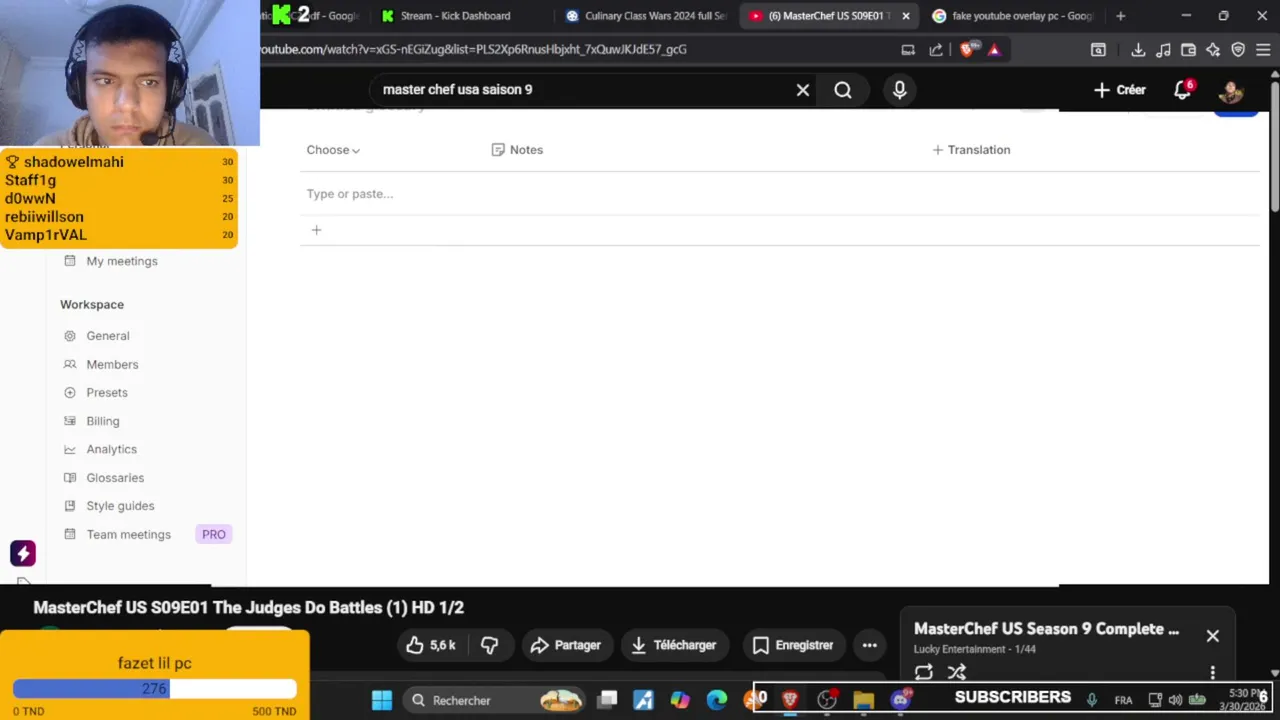This screenshot has width=1280, height=720.
Task: Open Team meetings PRO item
Action: [147, 534]
